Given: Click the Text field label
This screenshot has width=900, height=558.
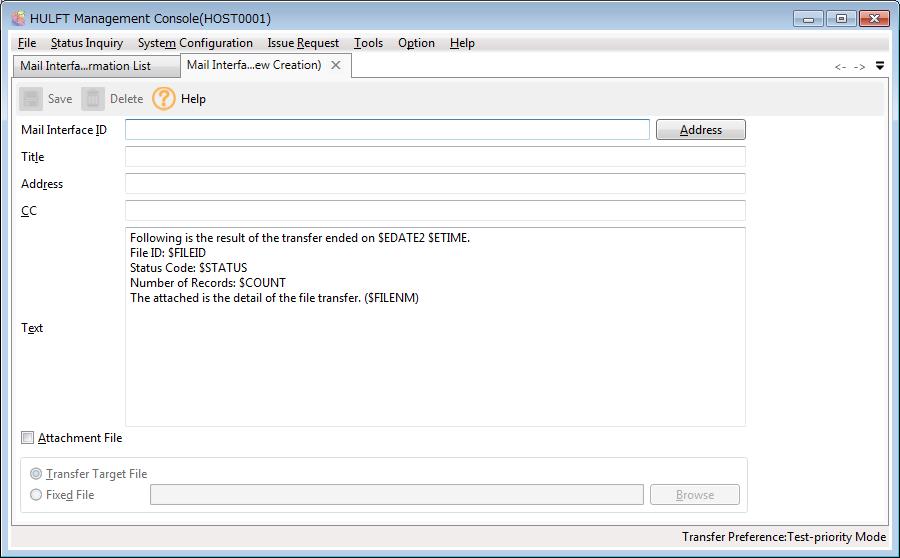Looking at the screenshot, I should 32,328.
